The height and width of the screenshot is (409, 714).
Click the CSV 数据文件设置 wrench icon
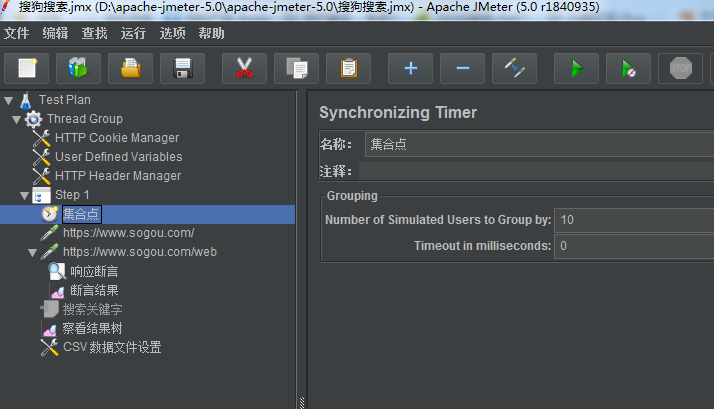pos(49,348)
